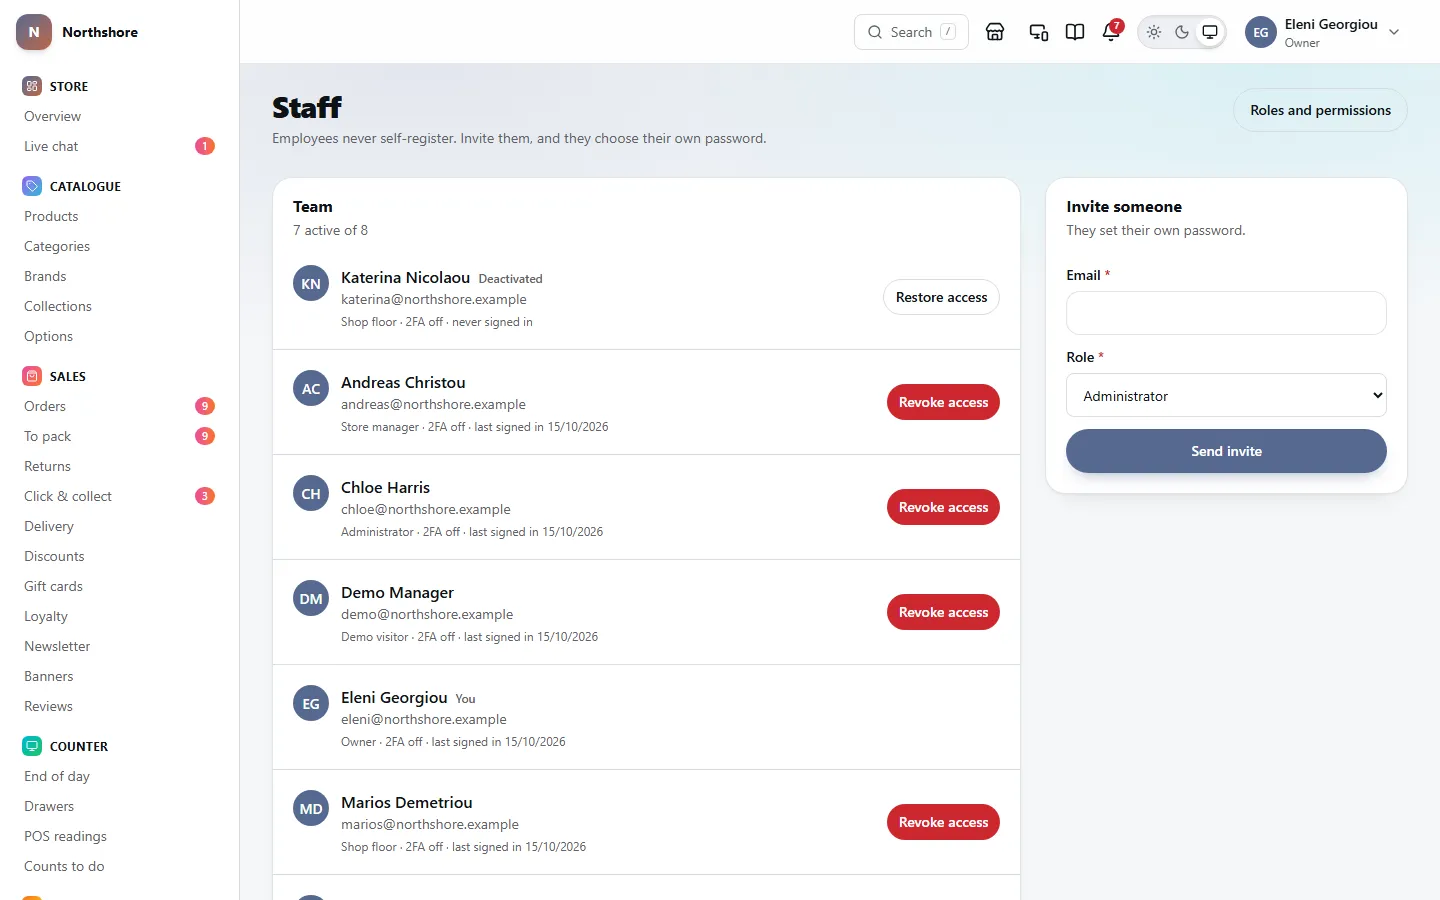This screenshot has height=900, width=1440.
Task: Click the CATALOGUE tag icon in sidebar
Action: [x=32, y=186]
